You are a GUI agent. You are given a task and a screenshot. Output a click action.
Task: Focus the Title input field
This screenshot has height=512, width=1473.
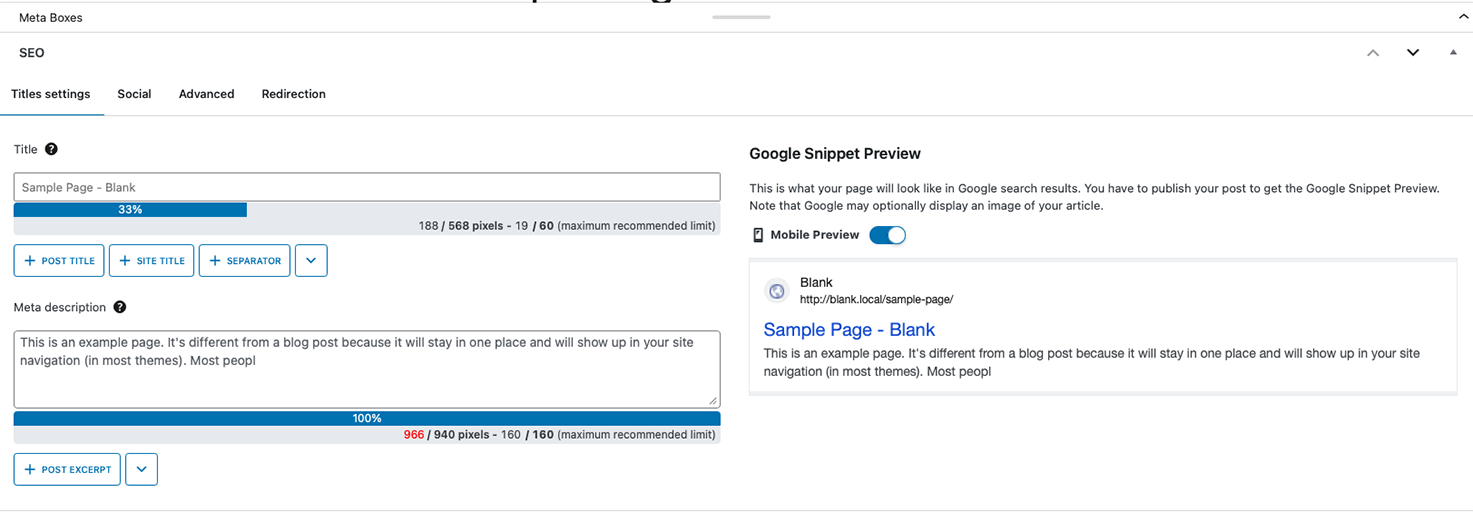[367, 187]
